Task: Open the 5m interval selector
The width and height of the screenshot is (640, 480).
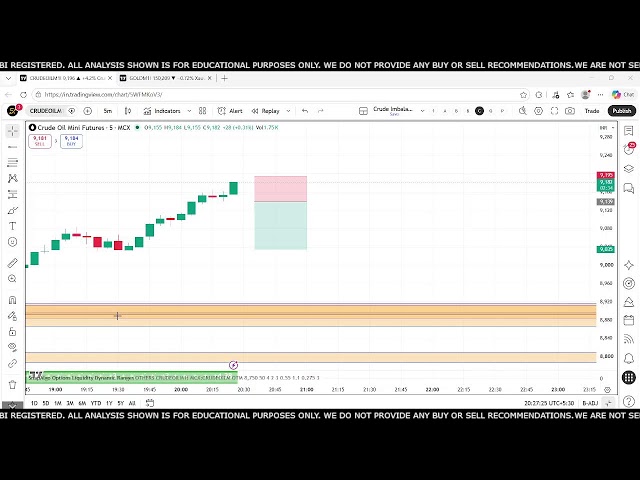Action: (107, 111)
